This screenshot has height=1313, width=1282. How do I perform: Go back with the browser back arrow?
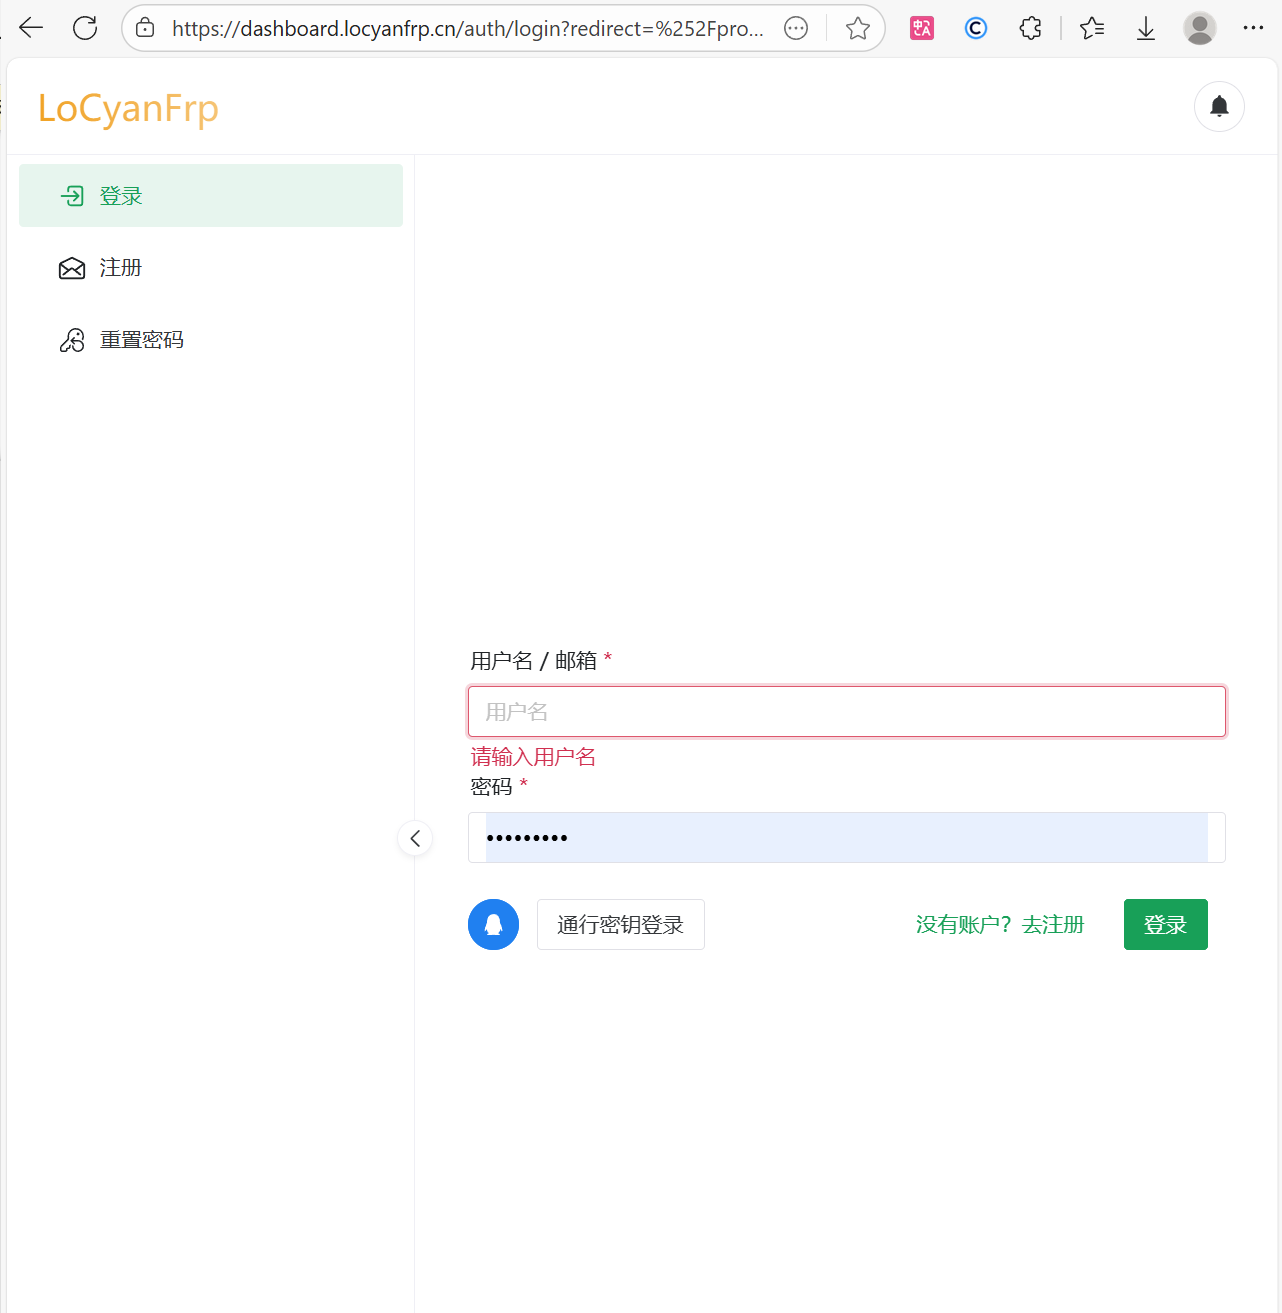coord(32,28)
